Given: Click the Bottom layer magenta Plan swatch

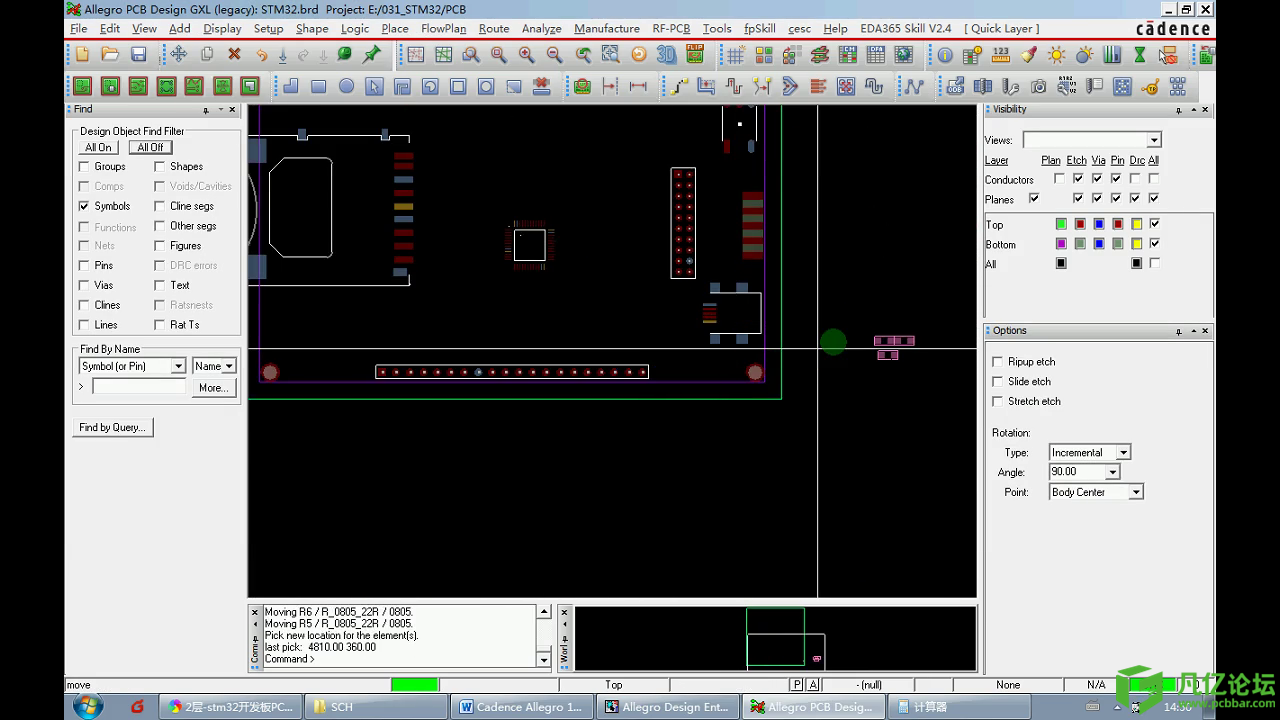Looking at the screenshot, I should (1061, 243).
